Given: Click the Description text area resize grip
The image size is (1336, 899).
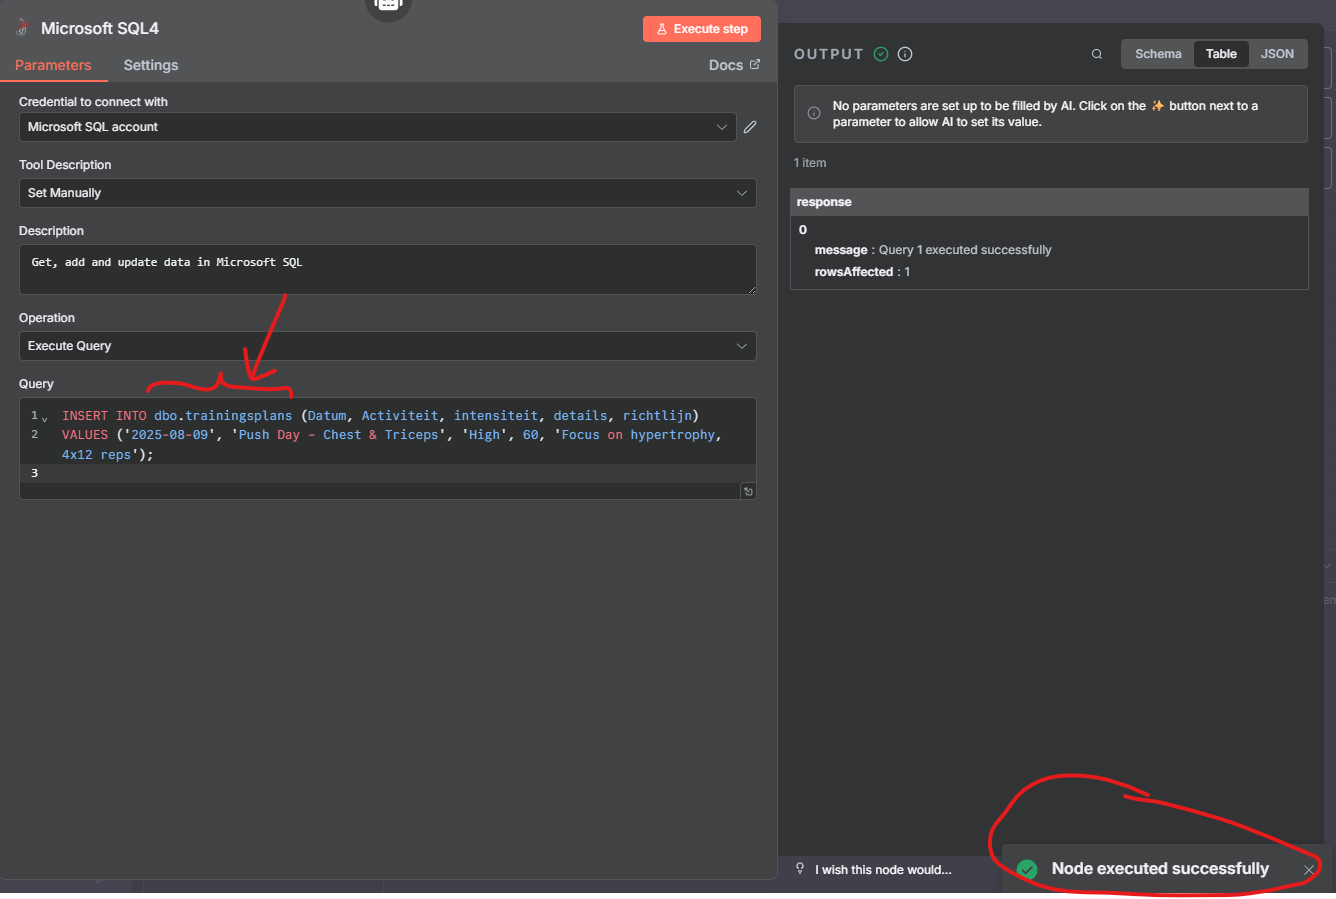Looking at the screenshot, I should coord(753,292).
